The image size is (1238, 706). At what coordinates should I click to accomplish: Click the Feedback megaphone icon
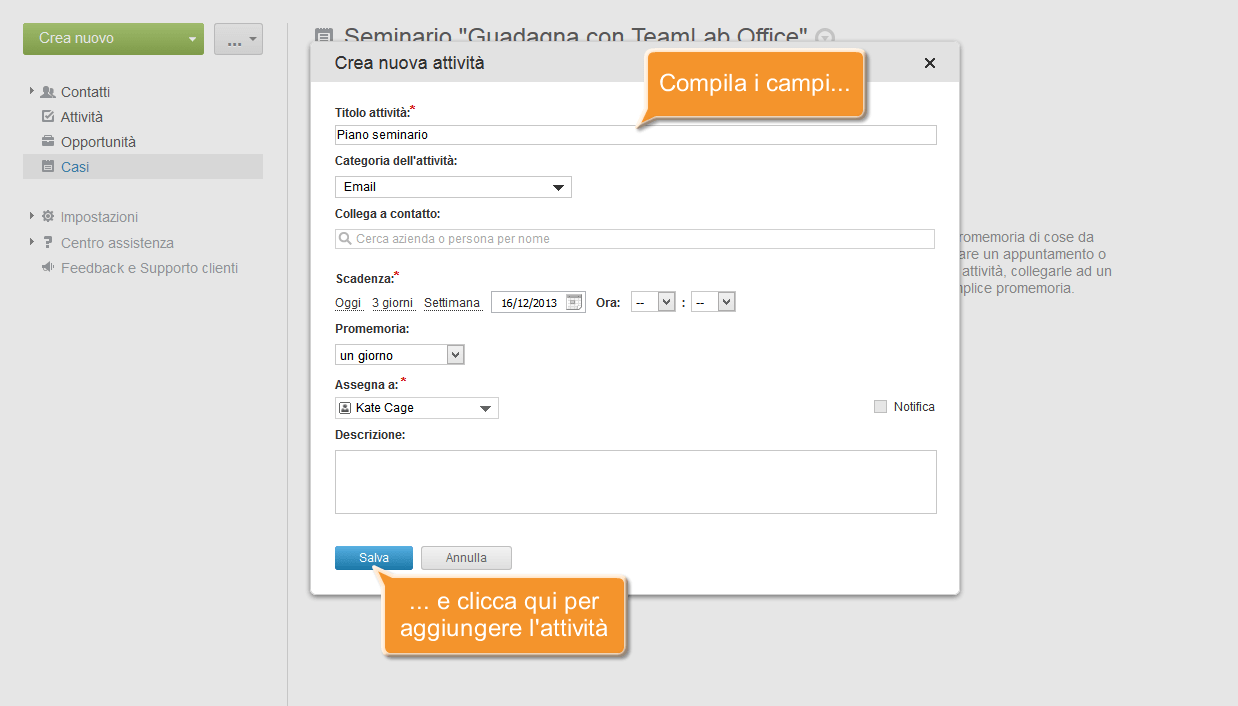coord(48,268)
